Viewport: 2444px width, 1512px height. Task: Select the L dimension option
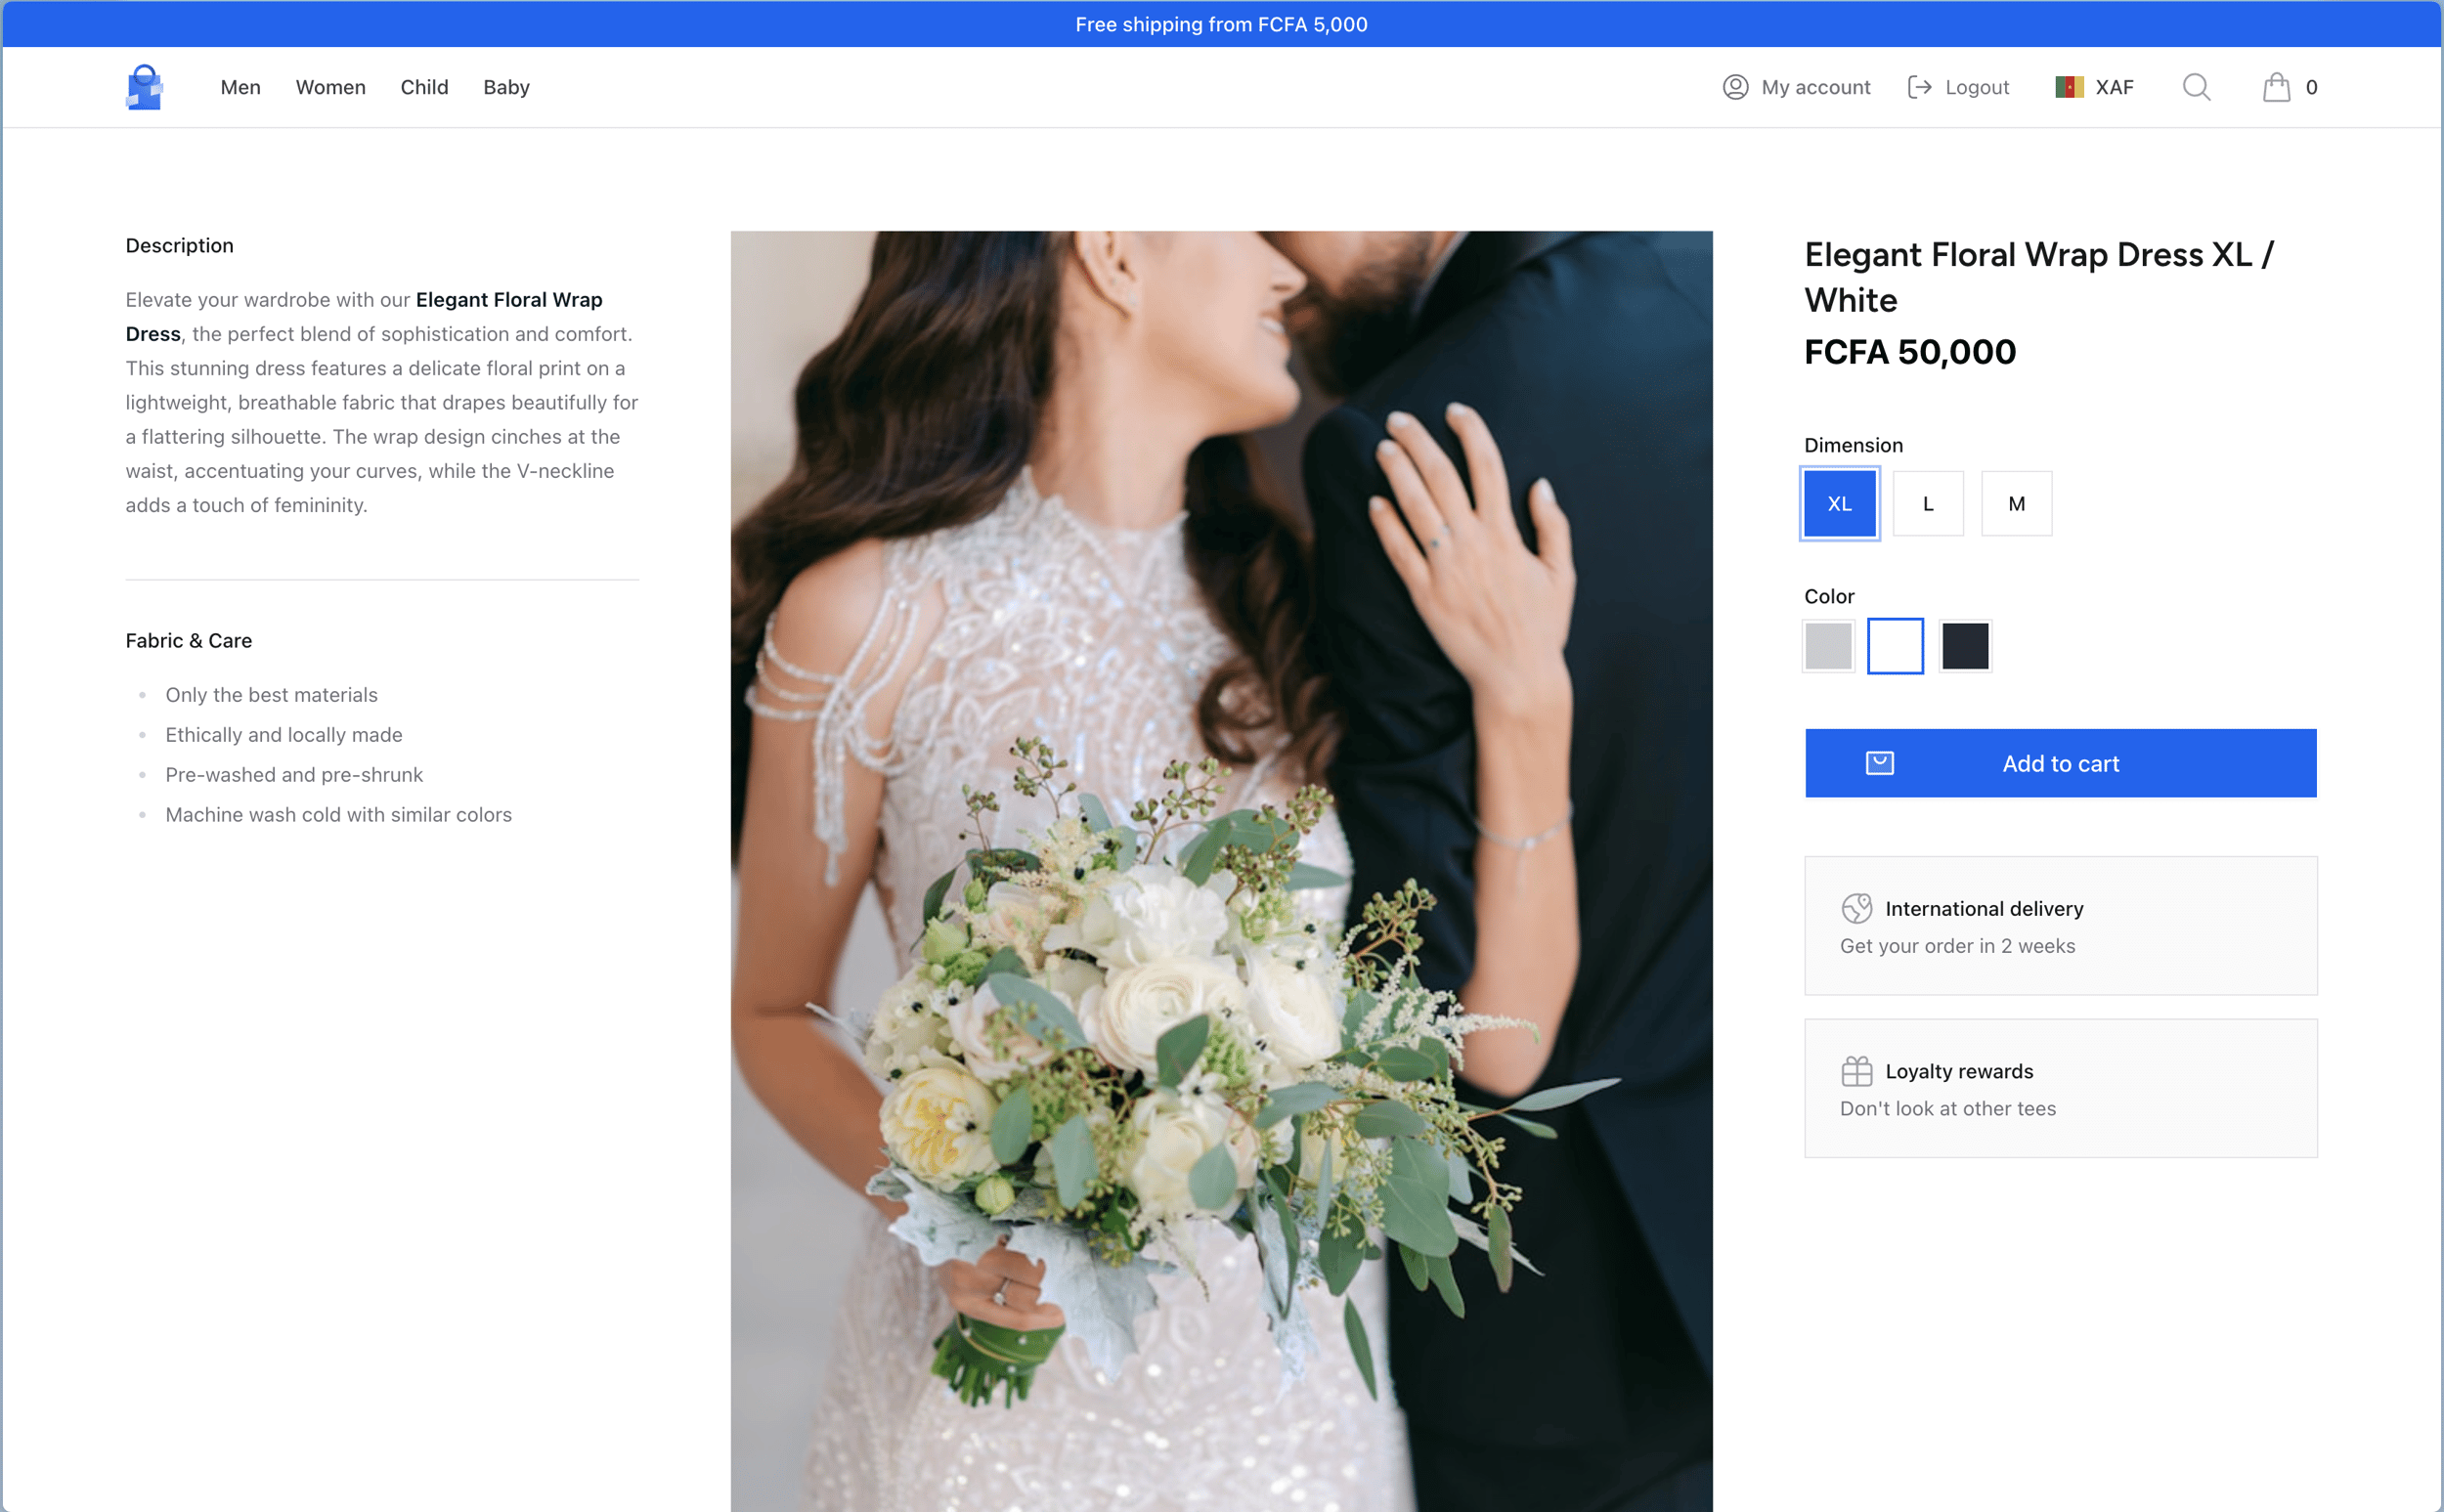(1928, 504)
